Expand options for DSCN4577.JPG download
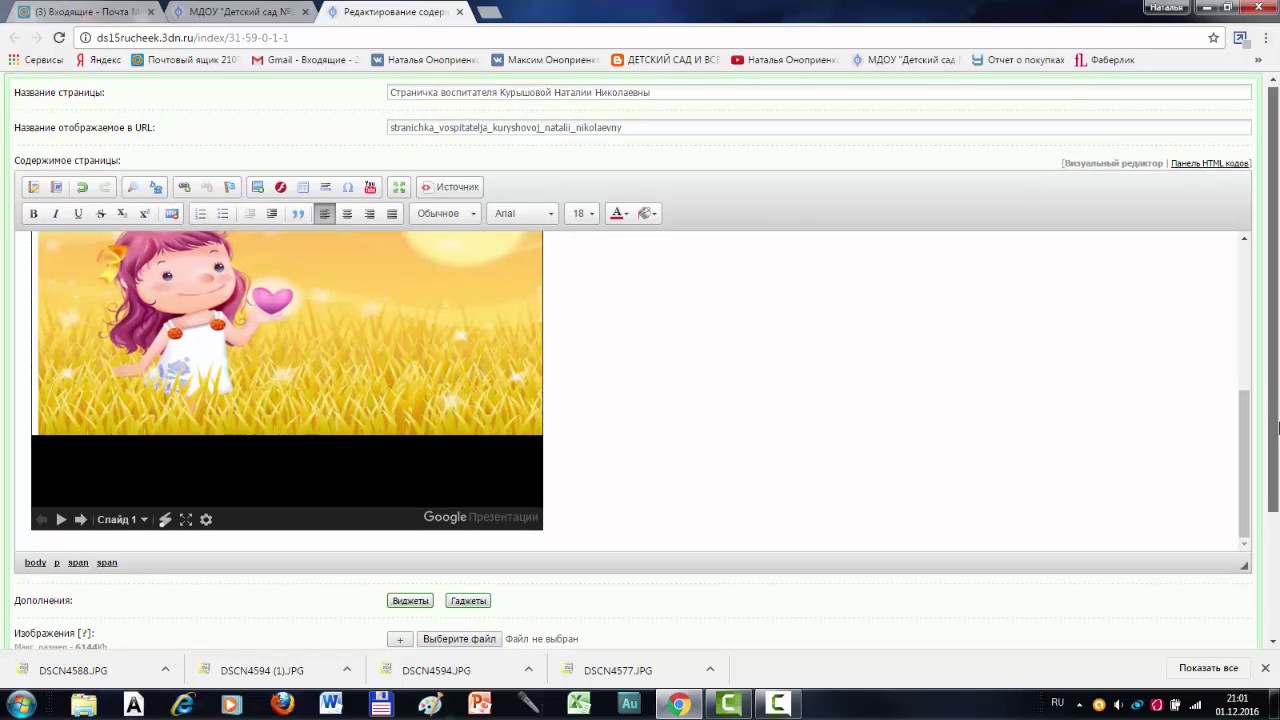This screenshot has width=1280, height=720. point(710,669)
